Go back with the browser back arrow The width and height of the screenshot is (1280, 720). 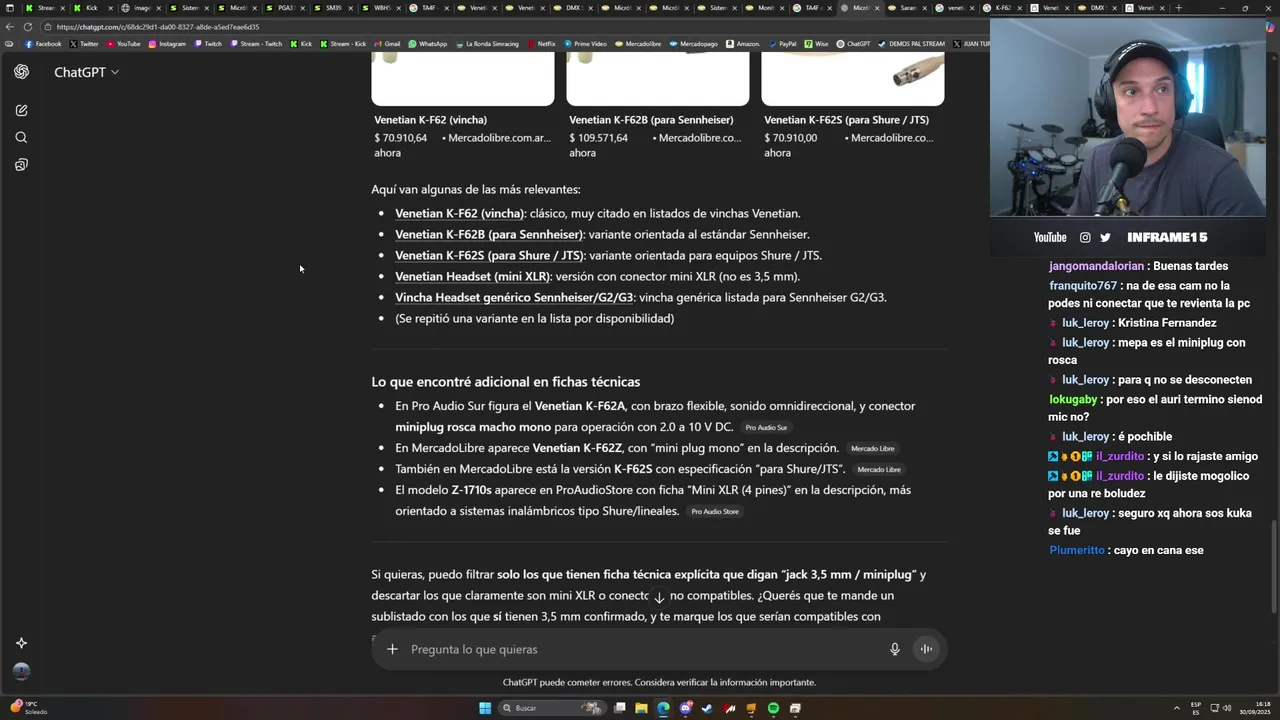coord(10,27)
